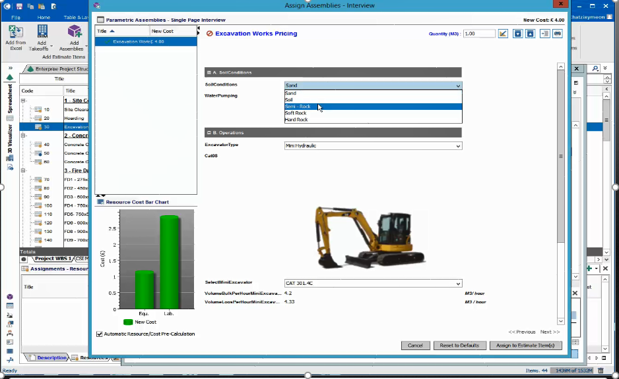This screenshot has height=379, width=619.
Task: Open the File menu tab
Action: click(16, 17)
